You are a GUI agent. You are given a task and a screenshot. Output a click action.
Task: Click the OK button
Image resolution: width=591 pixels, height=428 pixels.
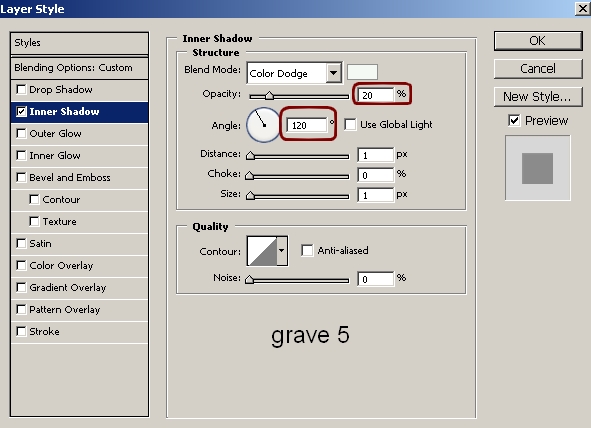(x=538, y=41)
